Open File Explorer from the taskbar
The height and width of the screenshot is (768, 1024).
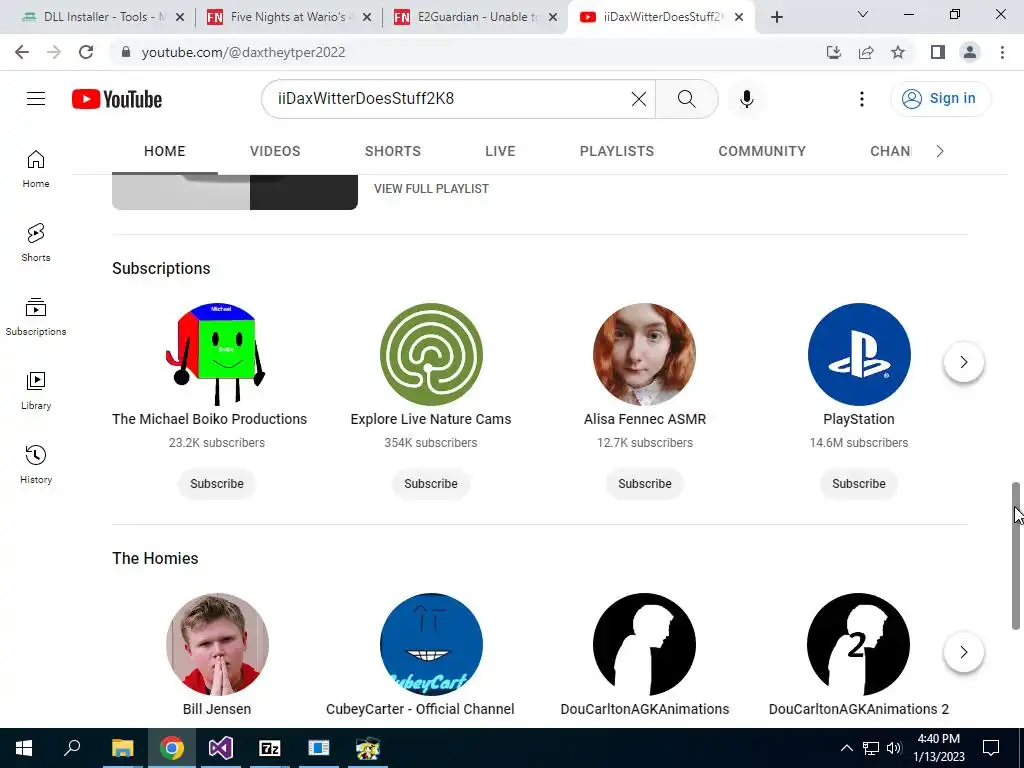click(122, 748)
